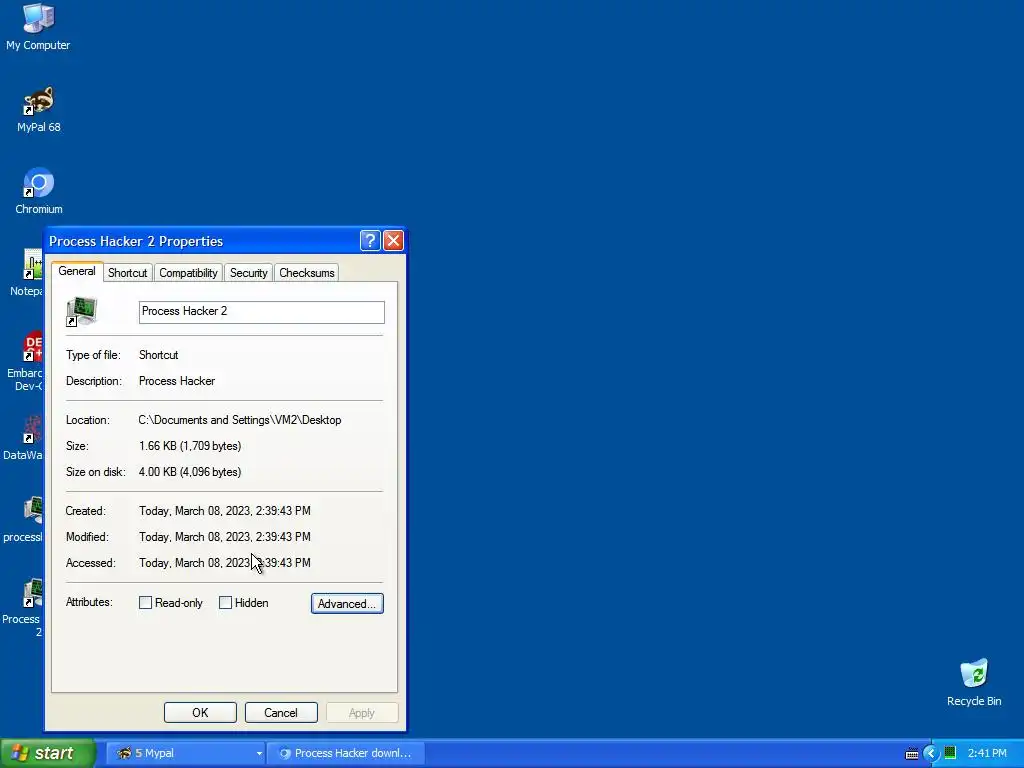Click the Location path text
Viewport: 1024px width, 768px height.
[x=240, y=420]
